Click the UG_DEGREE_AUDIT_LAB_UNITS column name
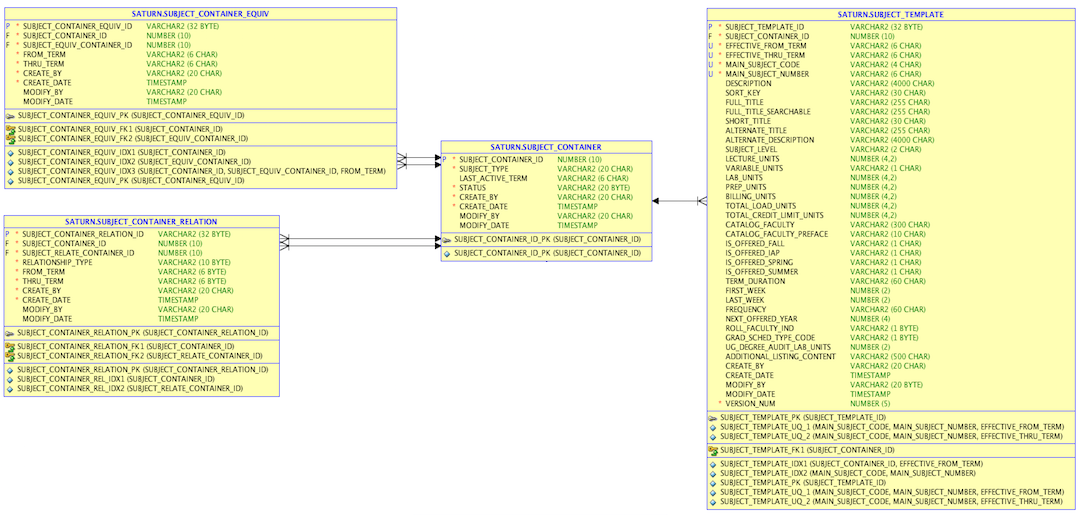 777,347
